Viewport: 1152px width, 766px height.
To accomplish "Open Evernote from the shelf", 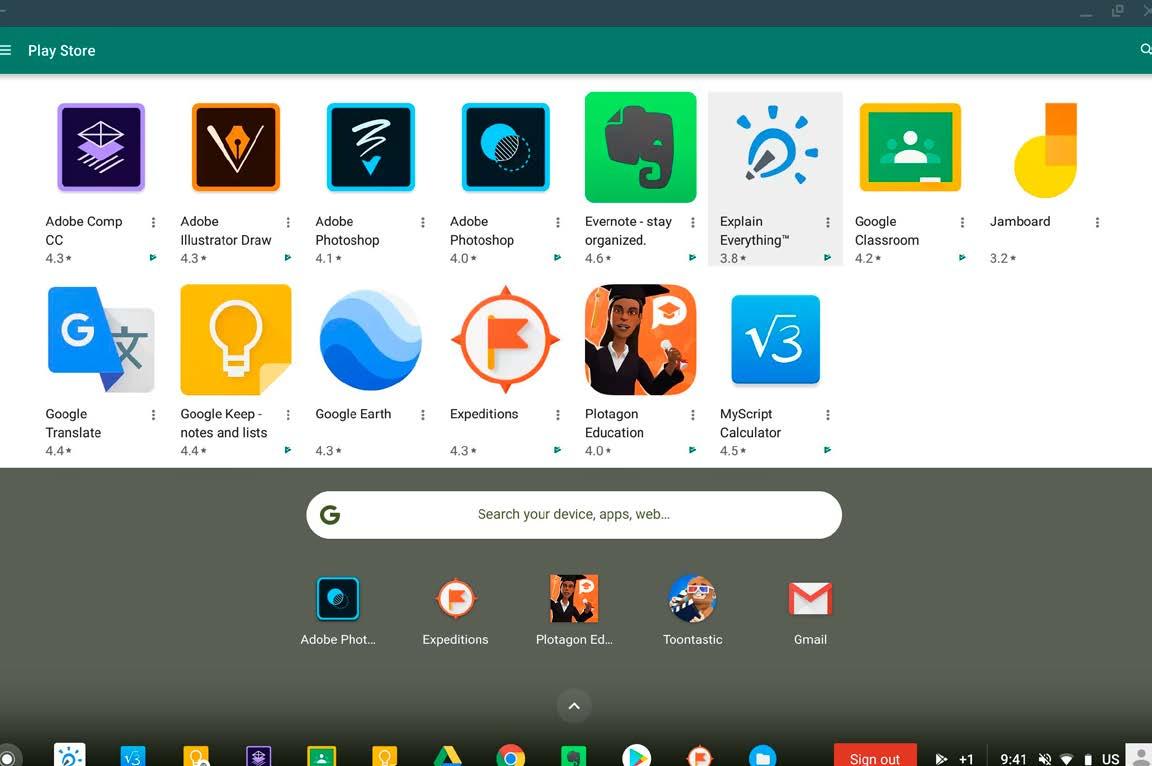I will coord(574,756).
